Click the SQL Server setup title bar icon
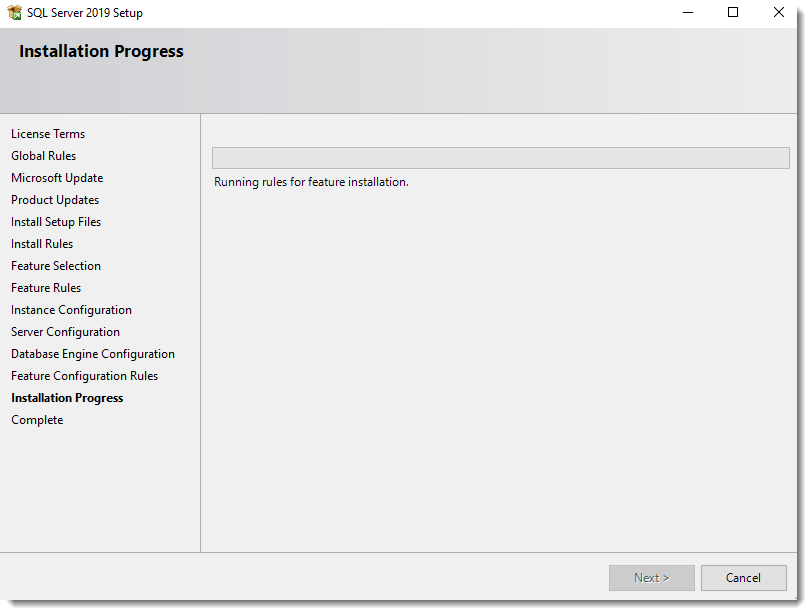The height and width of the screenshot is (615, 812). pyautogui.click(x=14, y=12)
